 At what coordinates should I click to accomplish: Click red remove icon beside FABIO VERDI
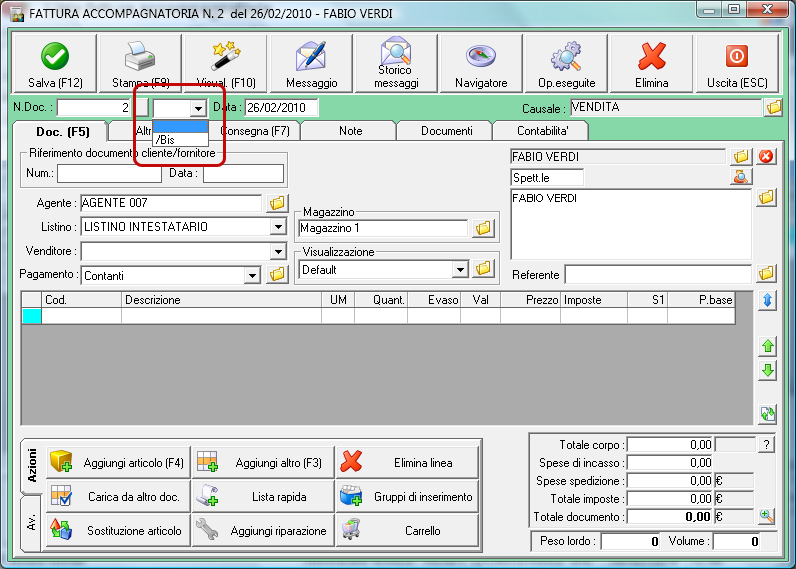[x=766, y=156]
